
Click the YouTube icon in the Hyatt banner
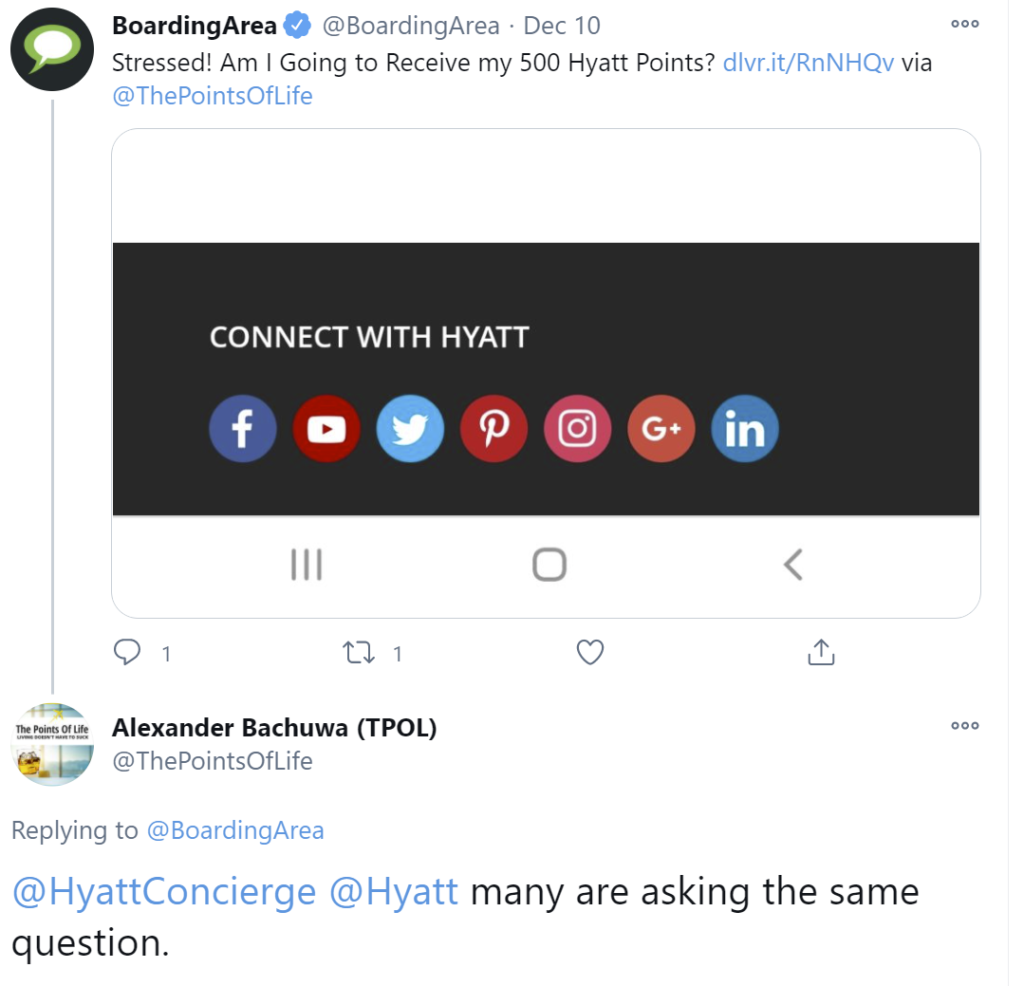(326, 428)
